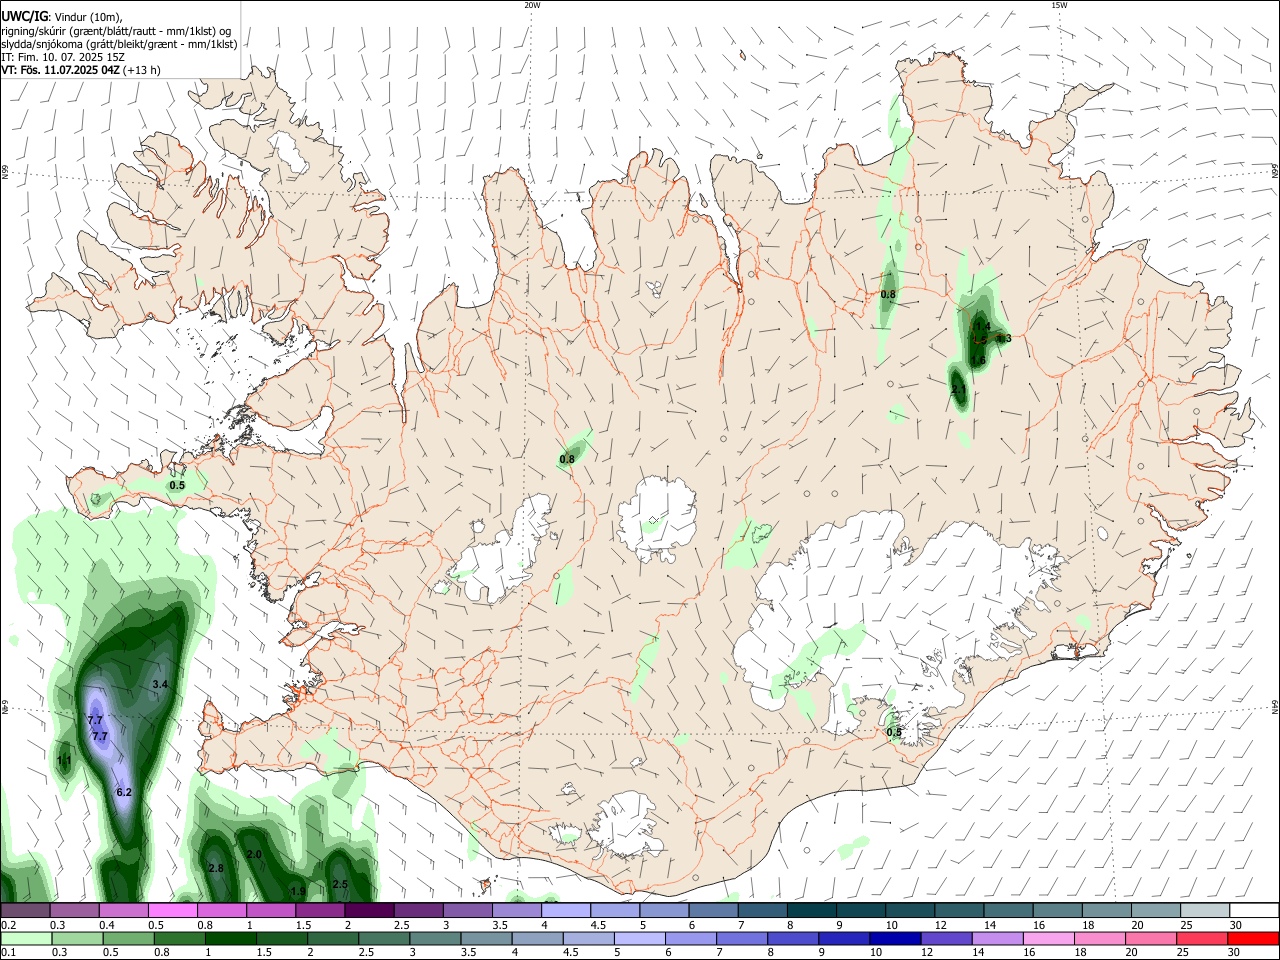Click the red 30 mm swatch in the rain legend

(x=1254, y=938)
